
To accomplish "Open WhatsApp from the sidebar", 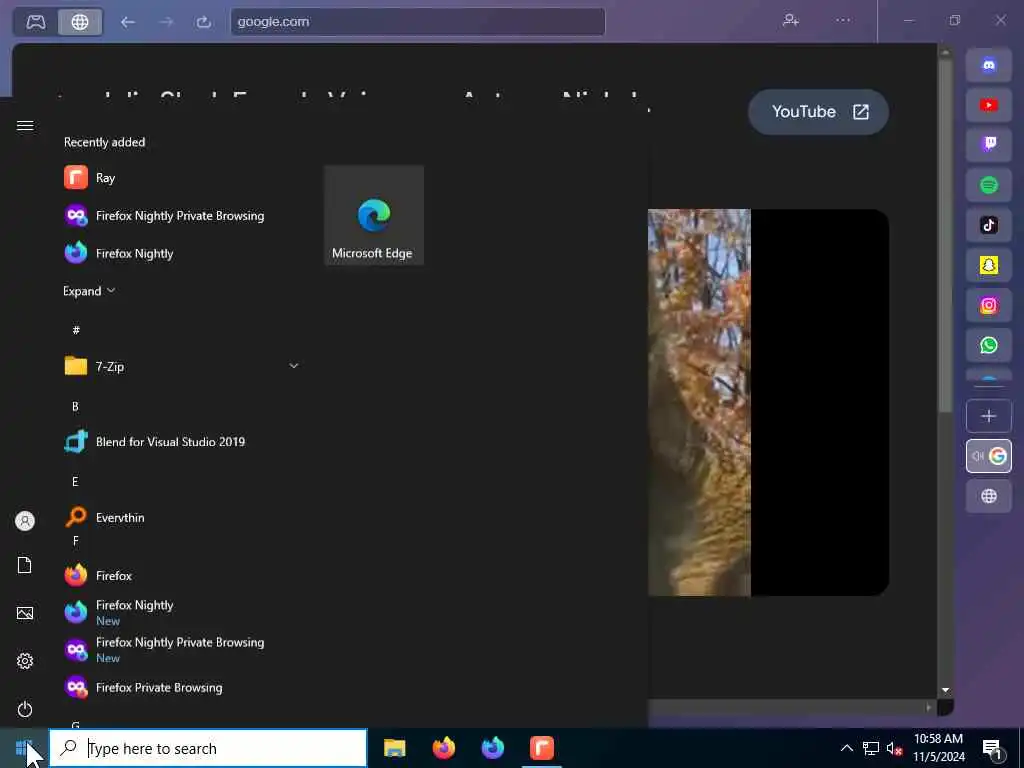I will point(989,345).
